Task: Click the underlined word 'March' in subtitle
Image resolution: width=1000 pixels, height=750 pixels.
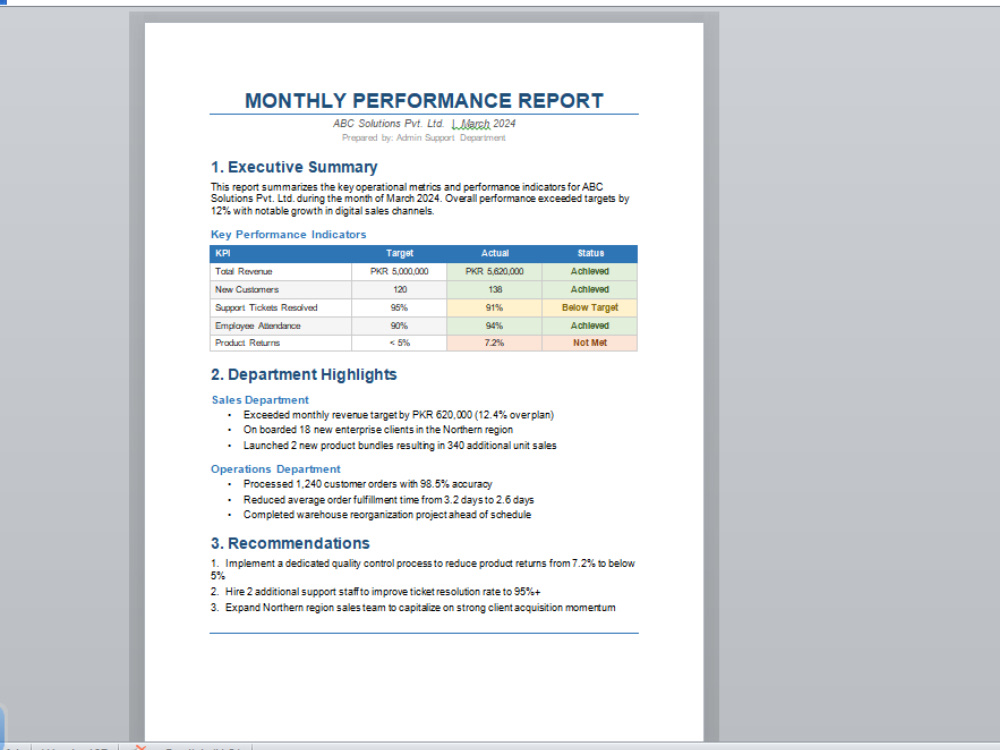Action: (475, 124)
